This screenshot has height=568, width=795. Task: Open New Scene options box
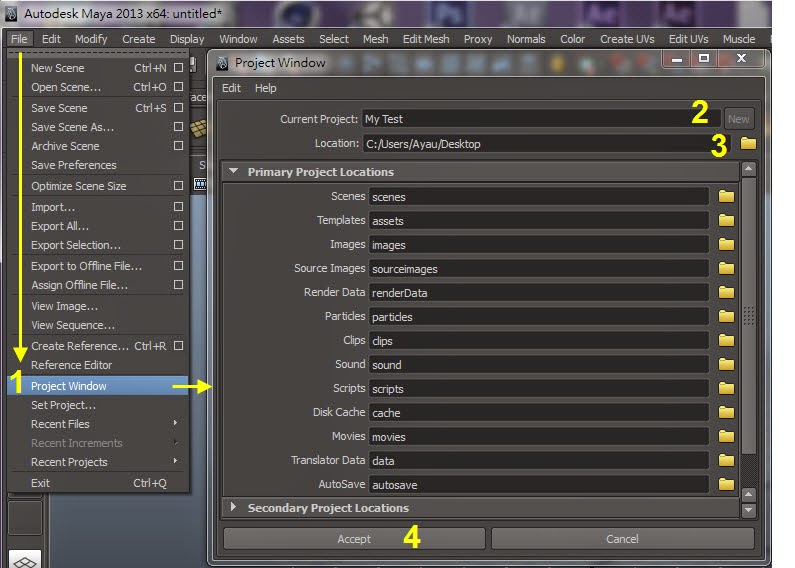(x=178, y=67)
